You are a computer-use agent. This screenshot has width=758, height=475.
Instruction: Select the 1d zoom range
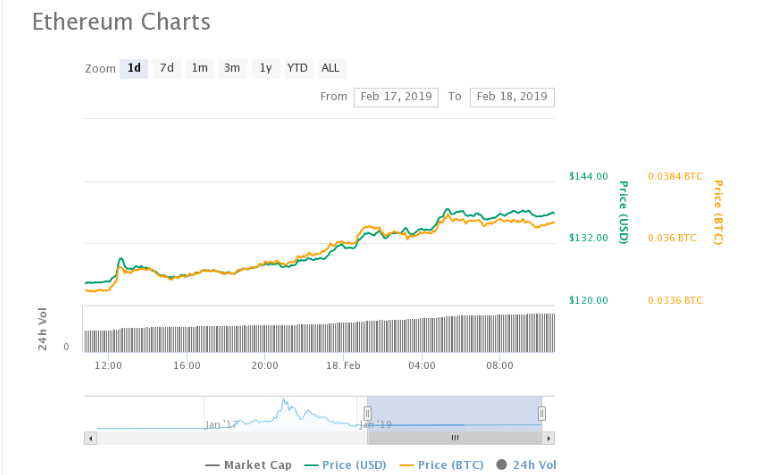134,68
